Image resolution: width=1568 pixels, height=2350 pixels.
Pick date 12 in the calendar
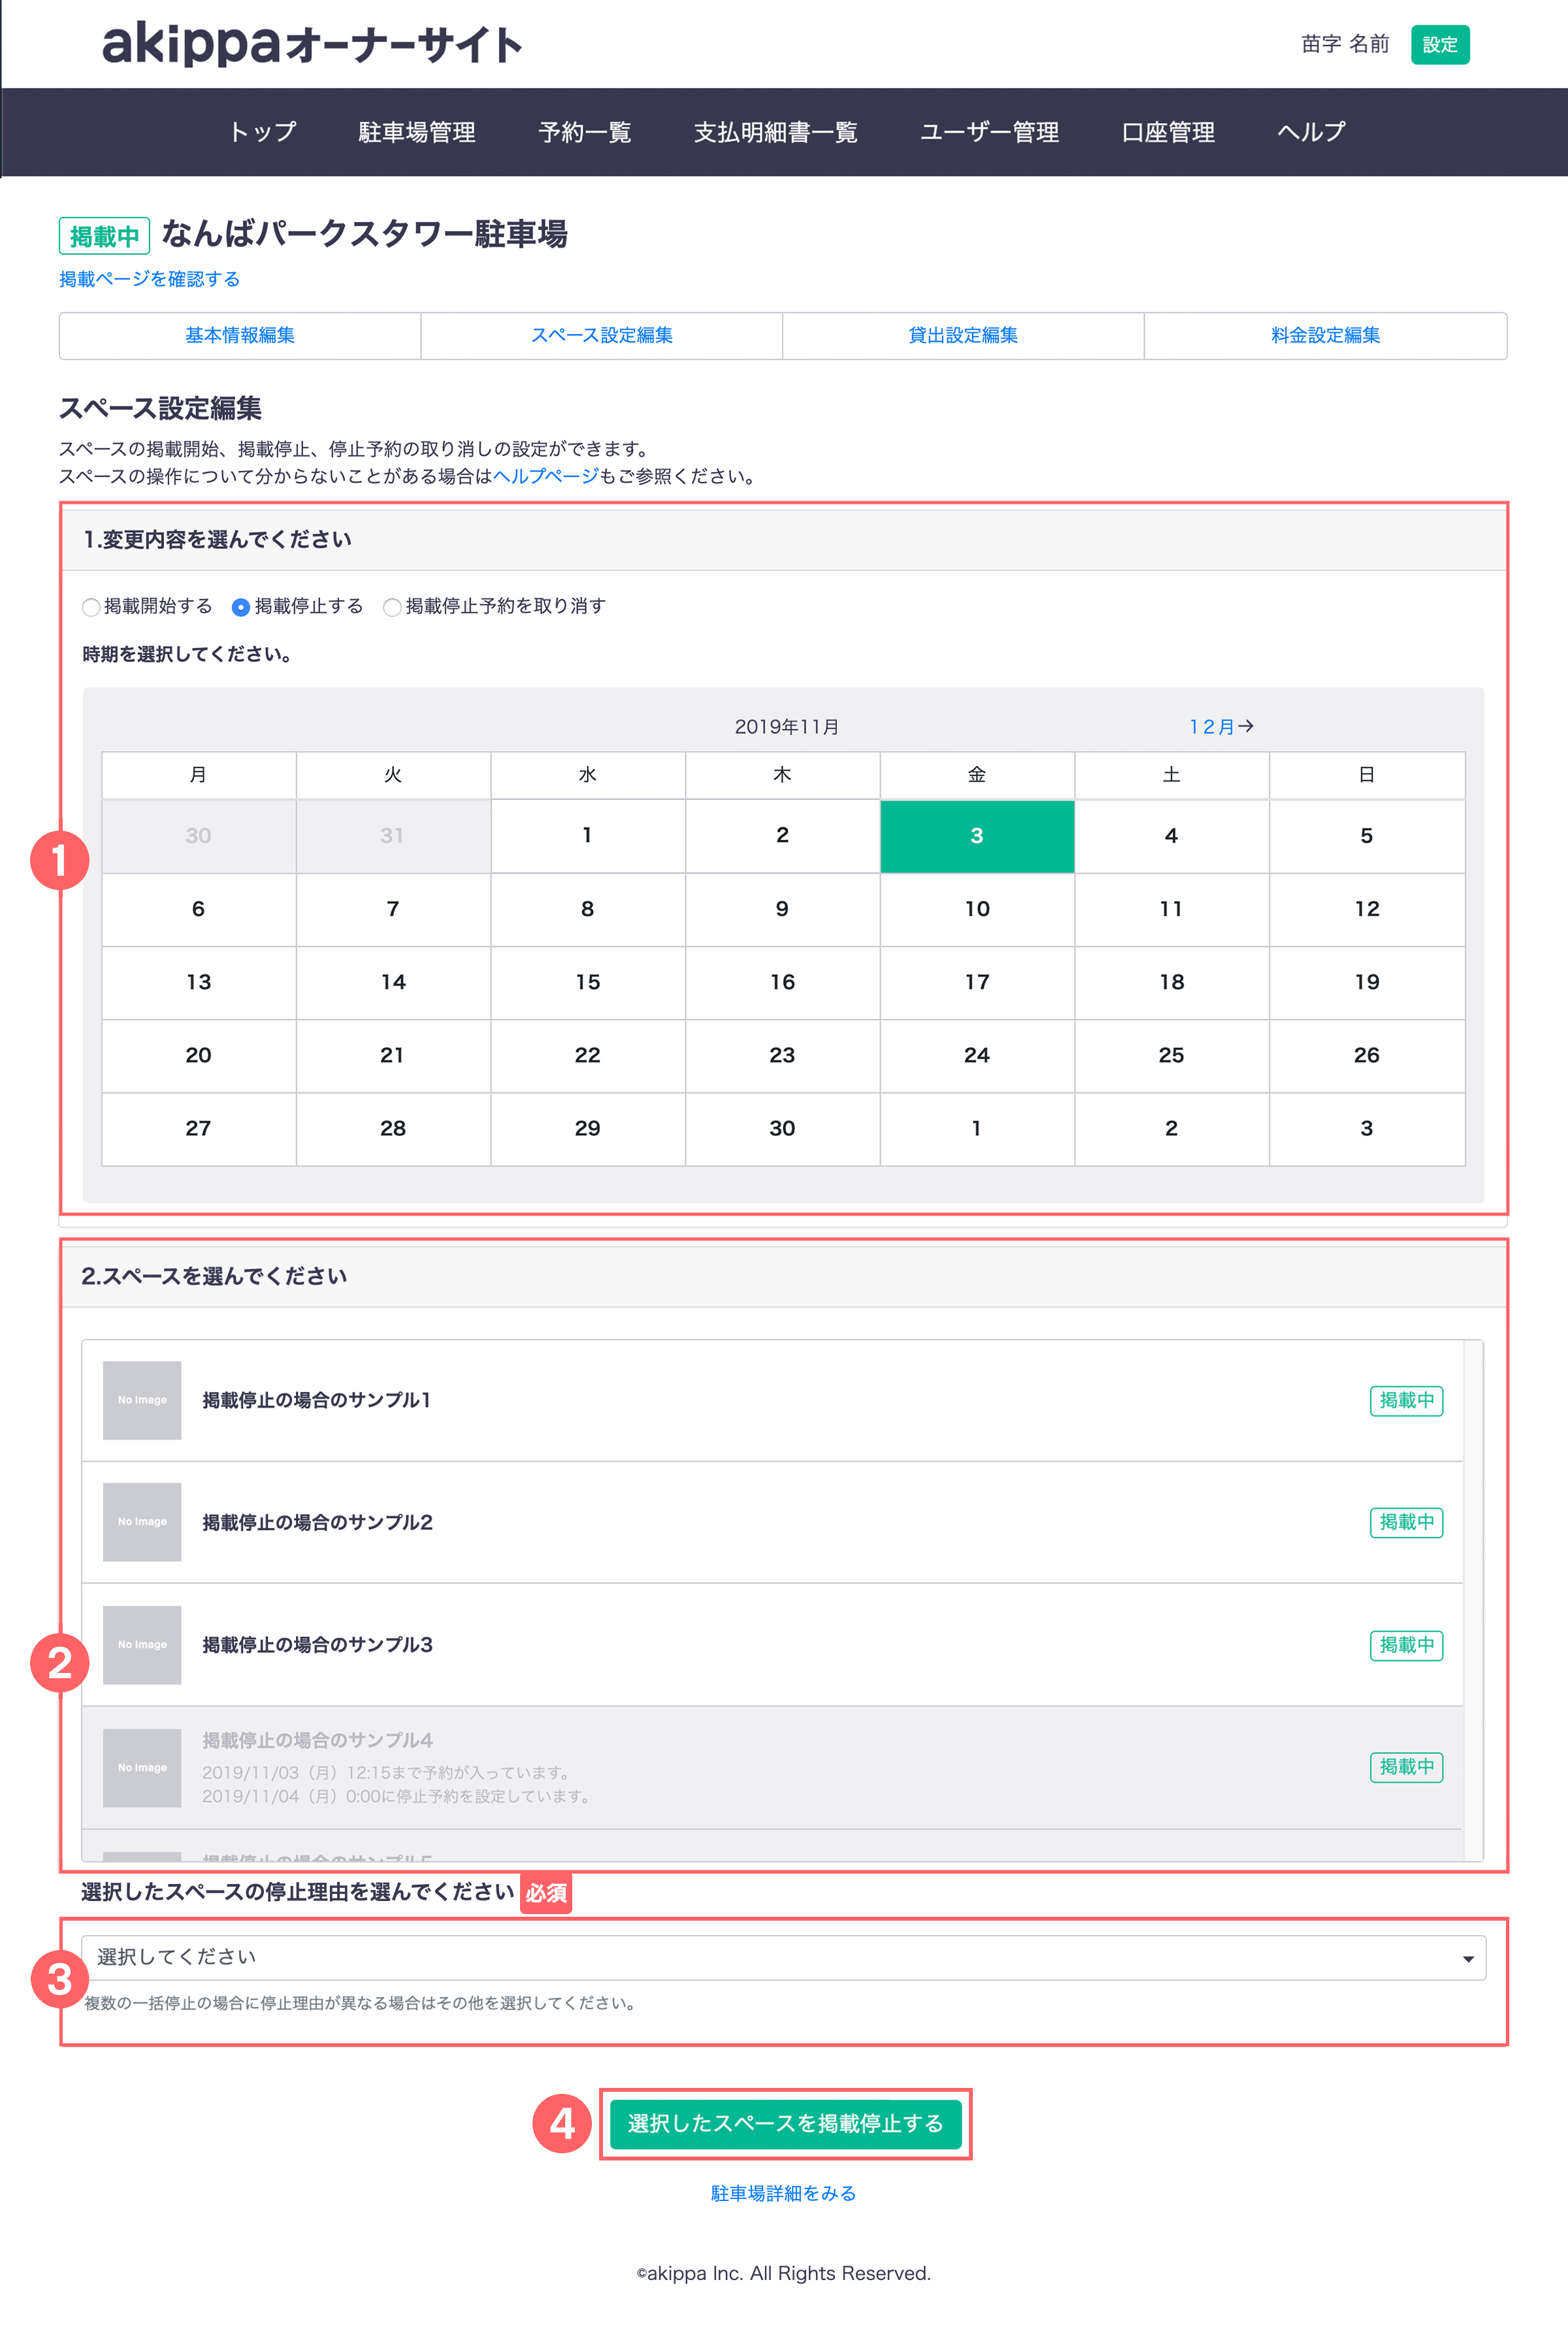pos(1367,909)
